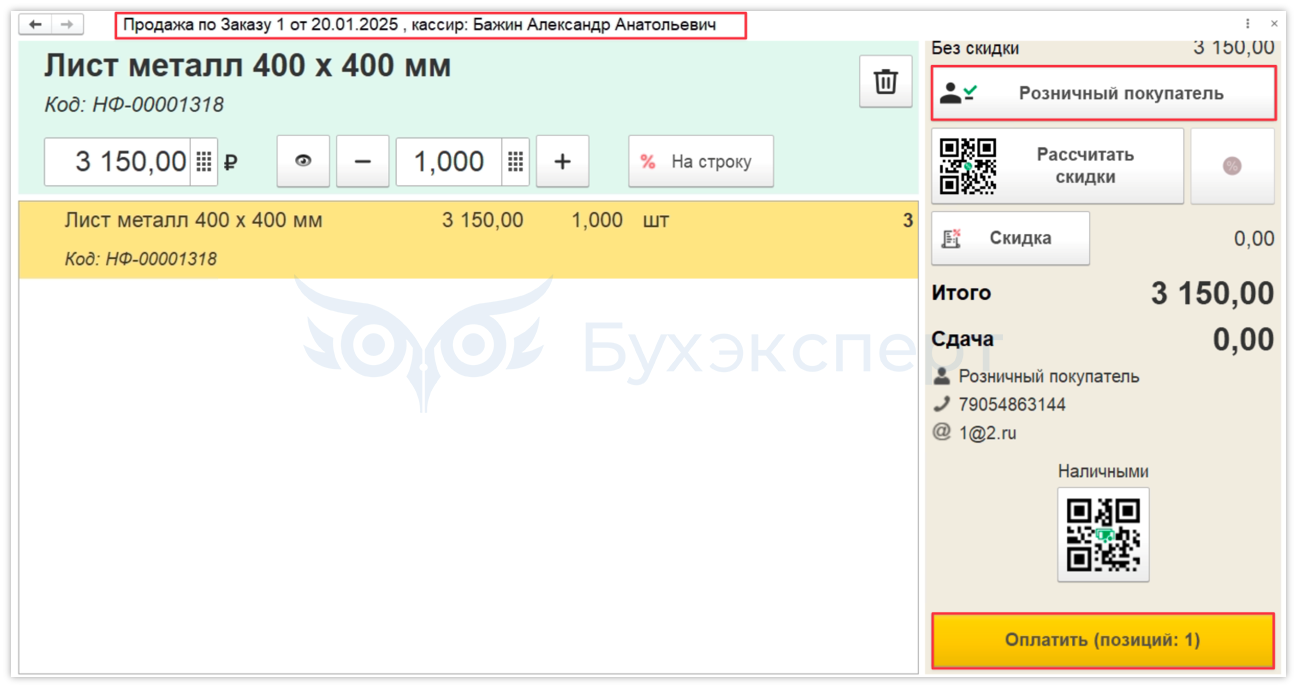Click the customer name text under 'Сдача'
The height and width of the screenshot is (688, 1297).
[1049, 377]
